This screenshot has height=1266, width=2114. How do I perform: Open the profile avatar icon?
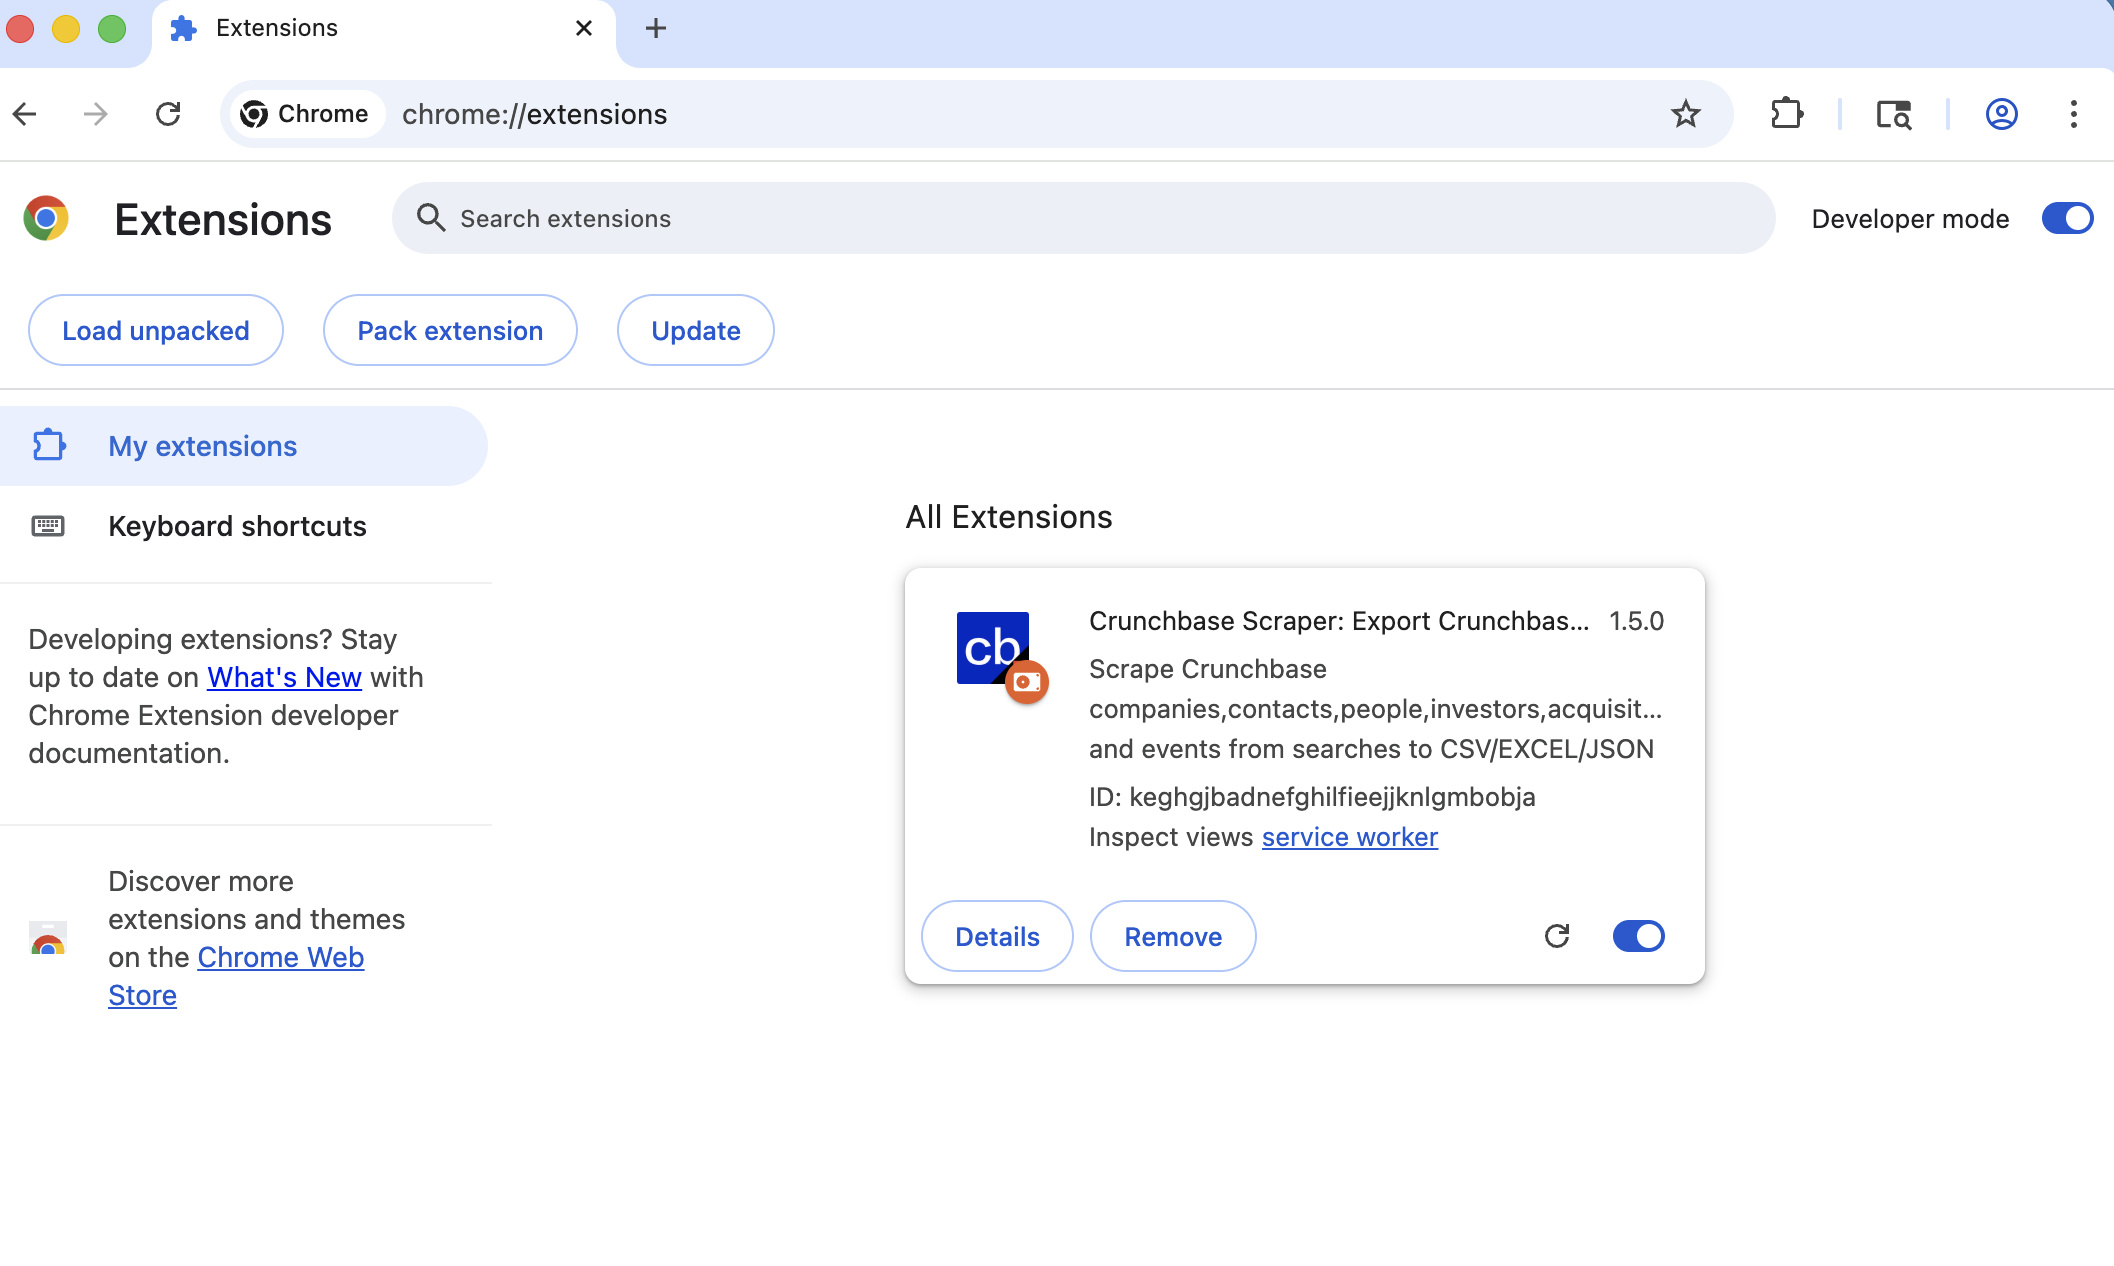coord(2002,114)
